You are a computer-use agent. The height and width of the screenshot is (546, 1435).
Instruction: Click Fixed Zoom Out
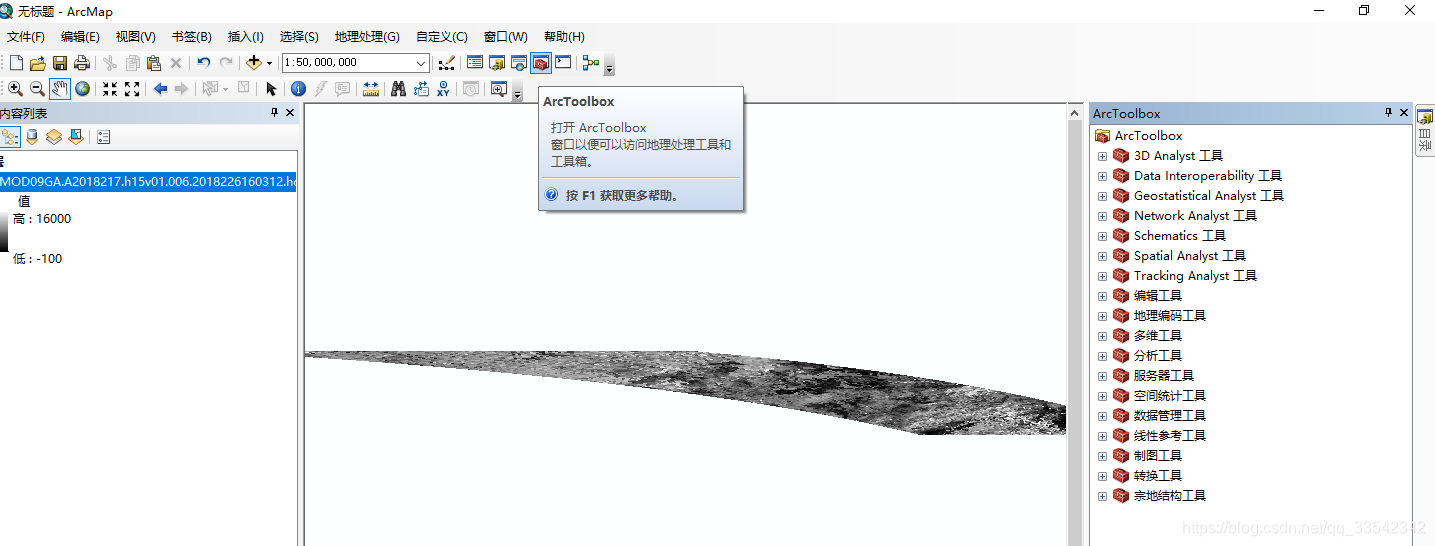pos(132,89)
